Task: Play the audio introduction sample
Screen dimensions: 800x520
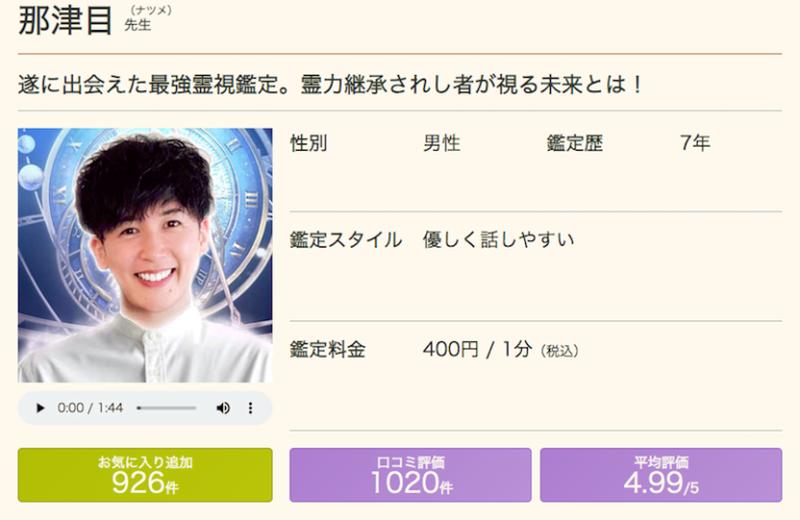Action: tap(40, 408)
